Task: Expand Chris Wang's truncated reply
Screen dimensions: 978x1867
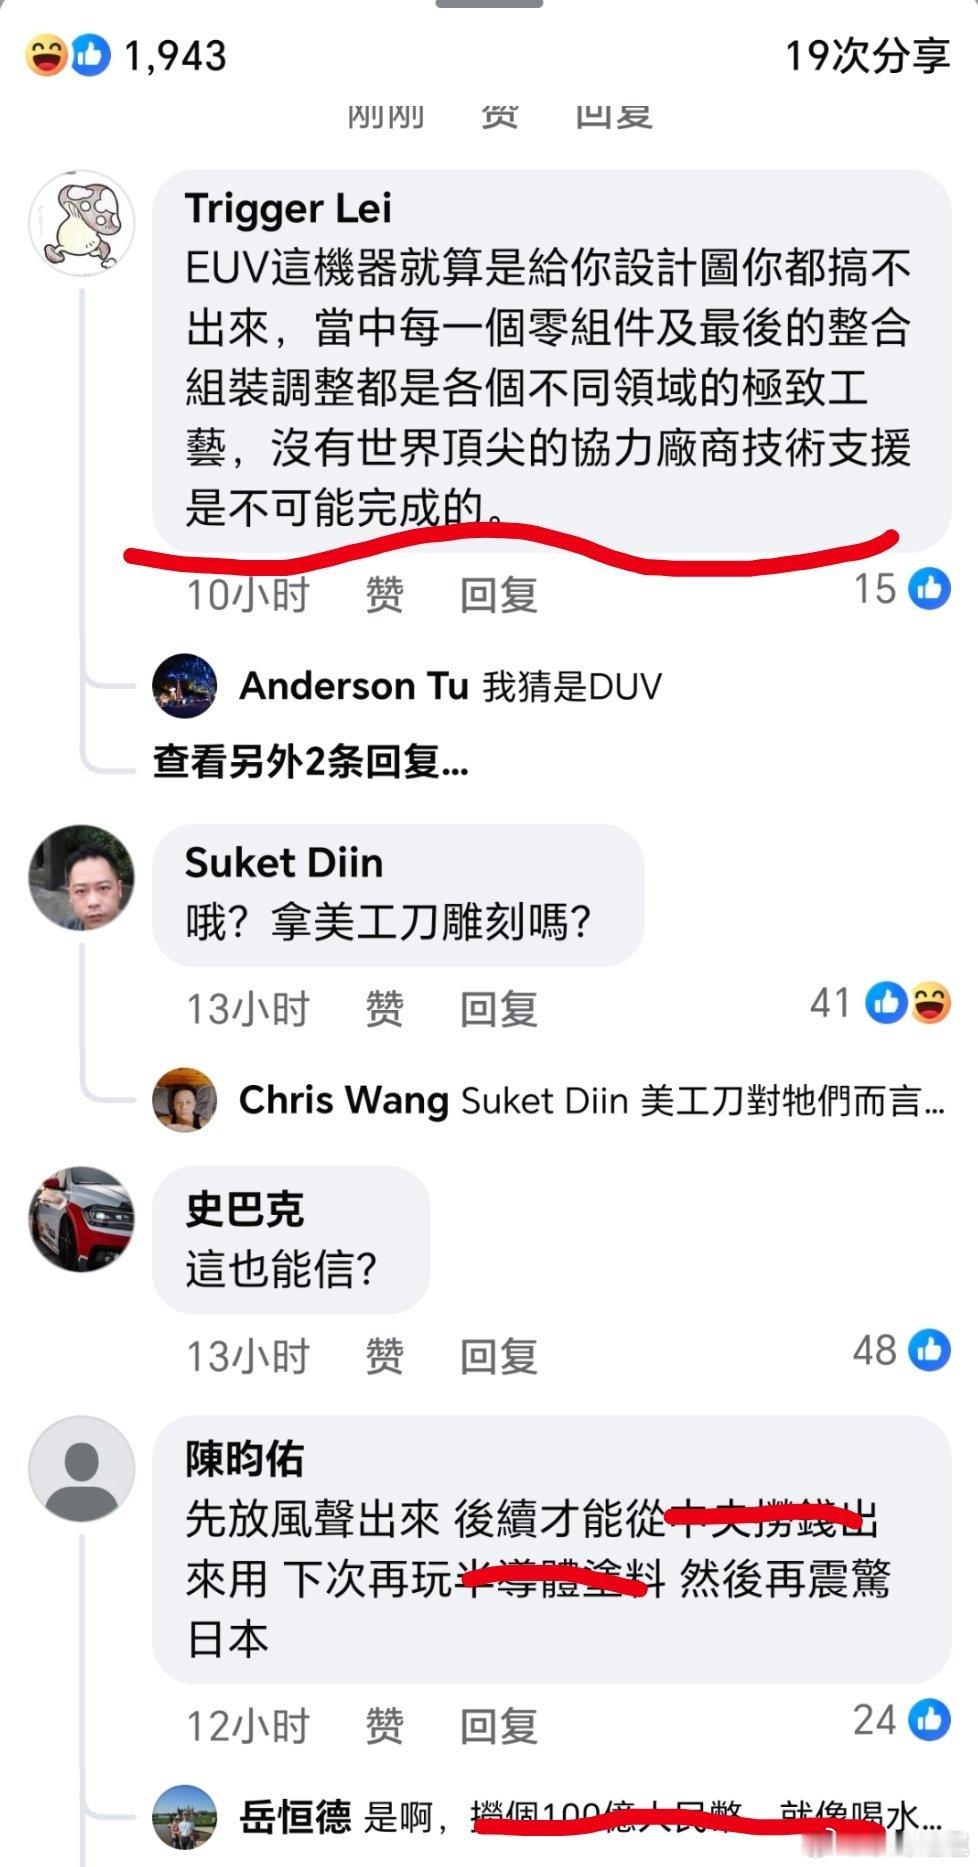Action: tap(591, 1100)
